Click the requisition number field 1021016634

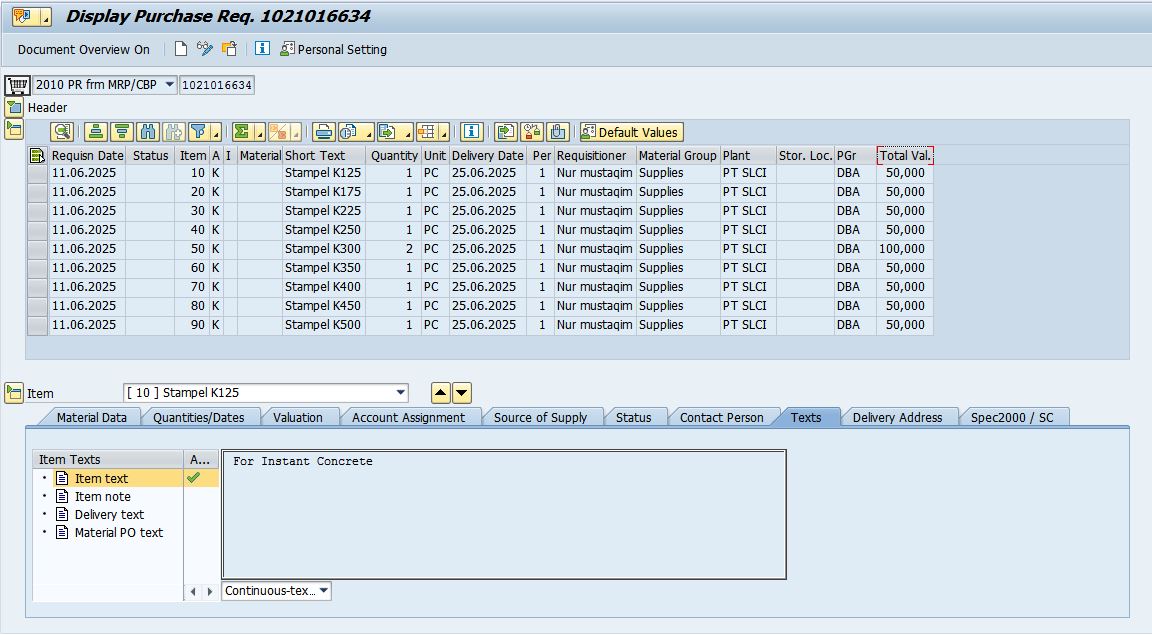pyautogui.click(x=217, y=85)
